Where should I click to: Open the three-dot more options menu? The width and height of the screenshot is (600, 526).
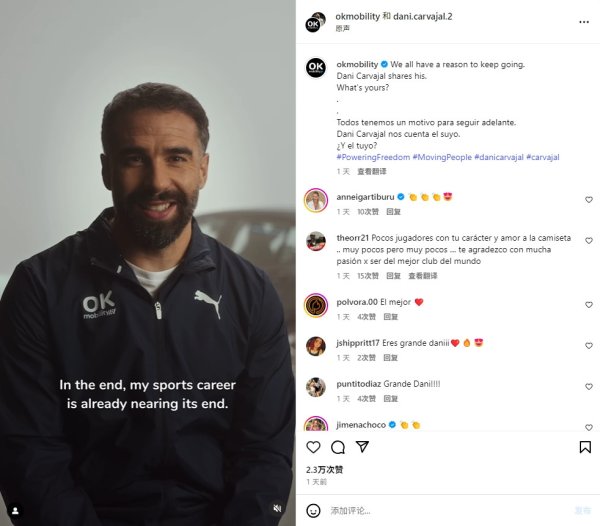tap(584, 22)
